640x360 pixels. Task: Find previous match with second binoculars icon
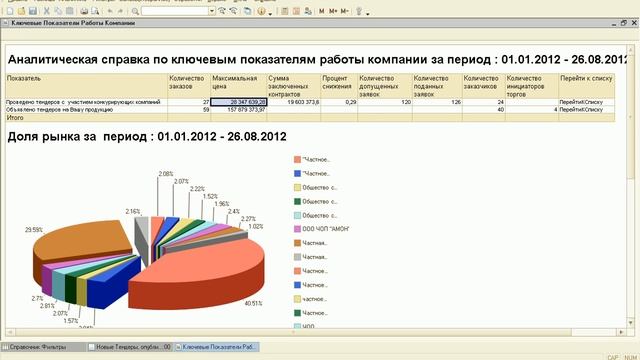point(233,11)
